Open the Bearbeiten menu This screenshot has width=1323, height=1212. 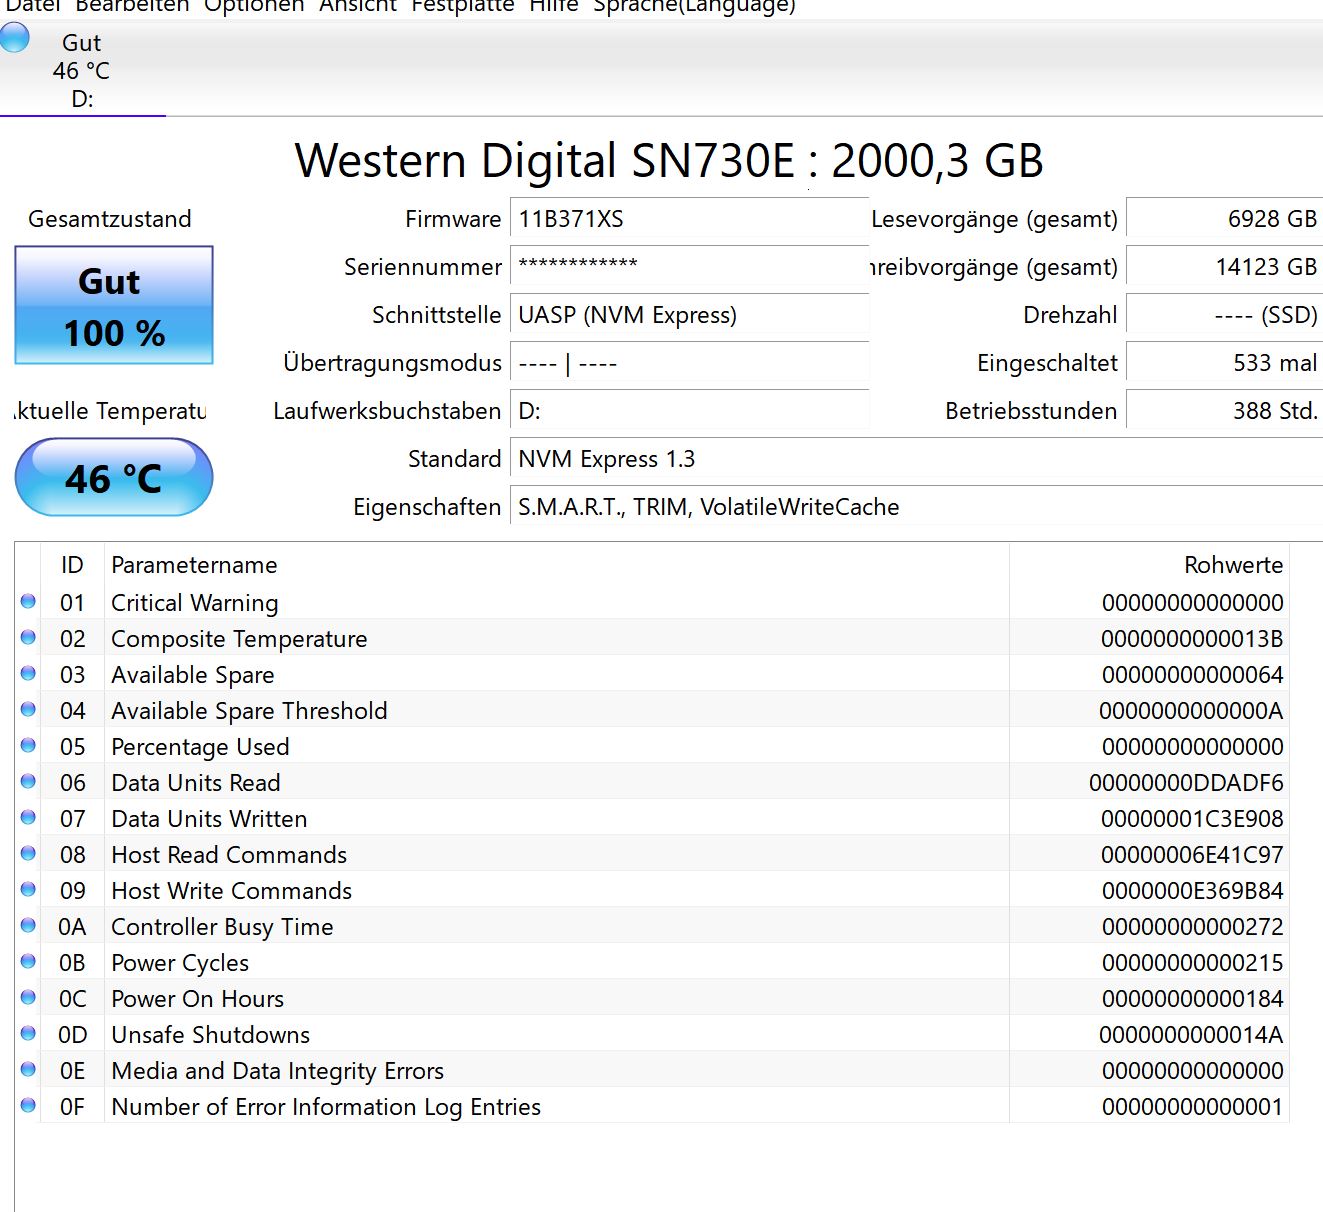[x=132, y=6]
